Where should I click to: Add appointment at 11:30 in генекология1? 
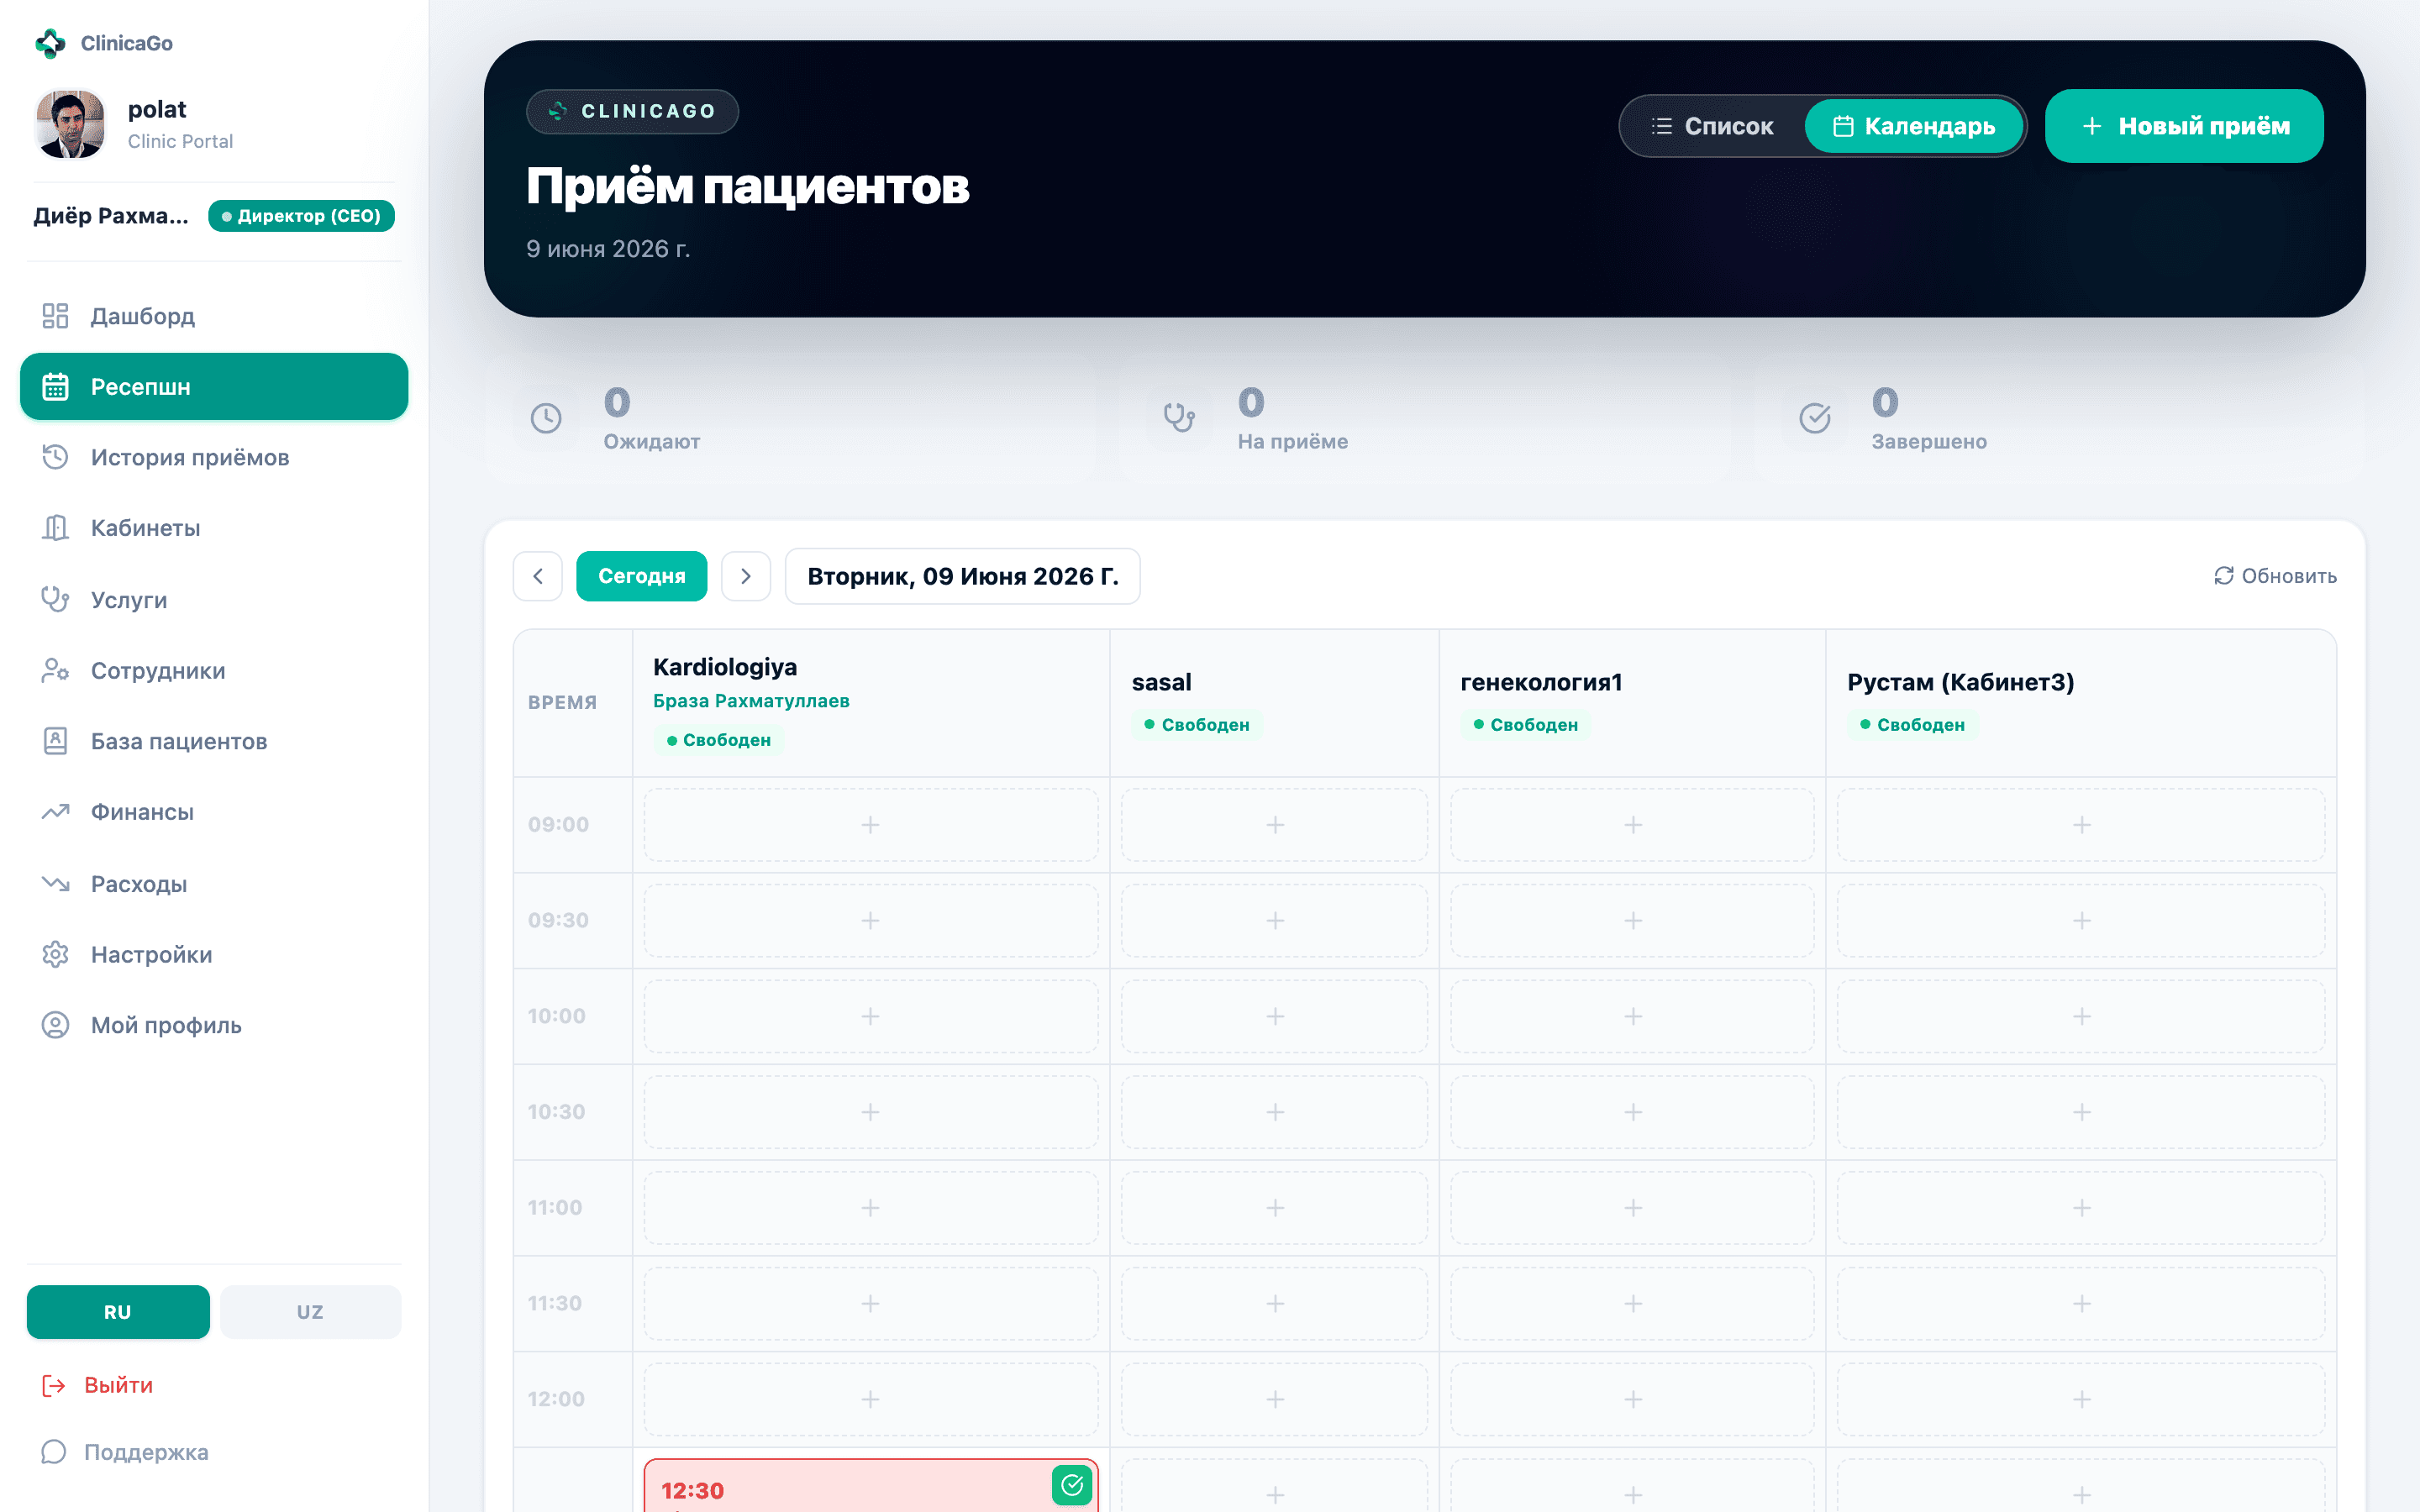point(1633,1303)
